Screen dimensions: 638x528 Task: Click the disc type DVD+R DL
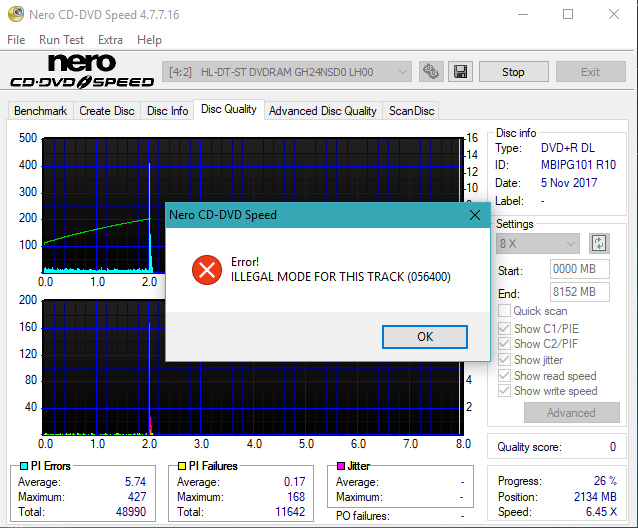[568, 148]
